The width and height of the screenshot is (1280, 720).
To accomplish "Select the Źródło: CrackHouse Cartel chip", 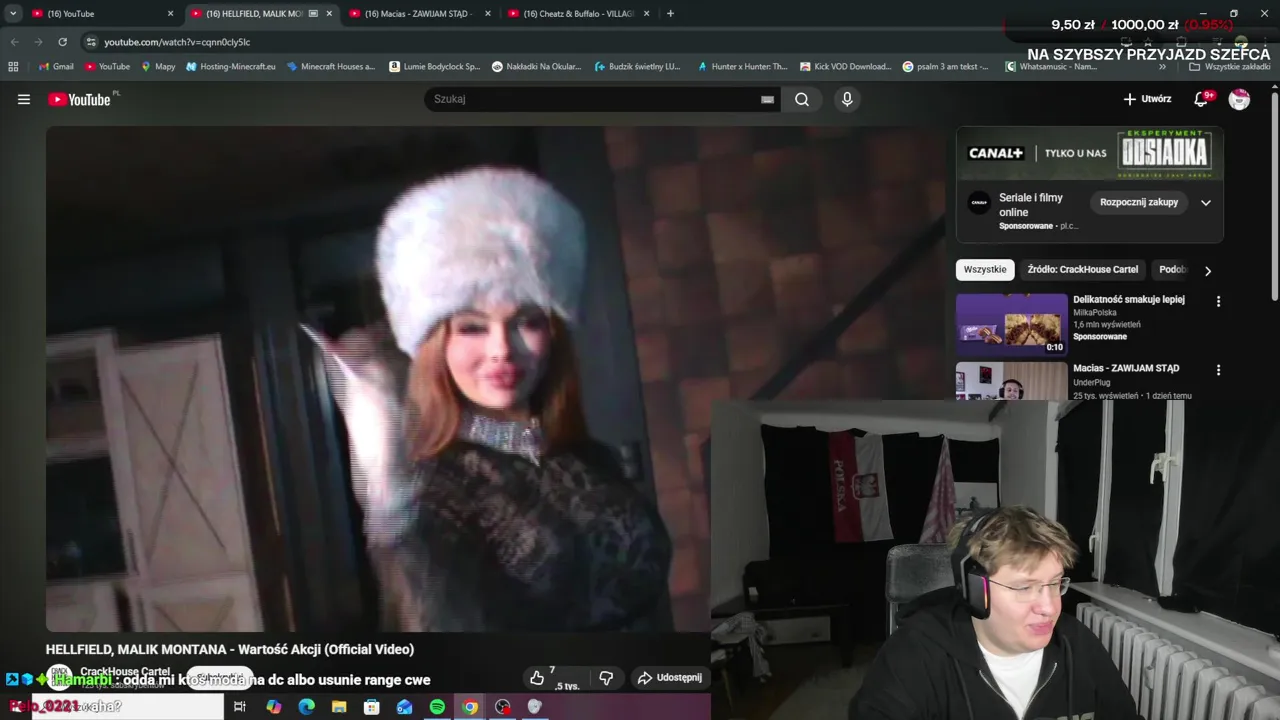I will pyautogui.click(x=1082, y=270).
